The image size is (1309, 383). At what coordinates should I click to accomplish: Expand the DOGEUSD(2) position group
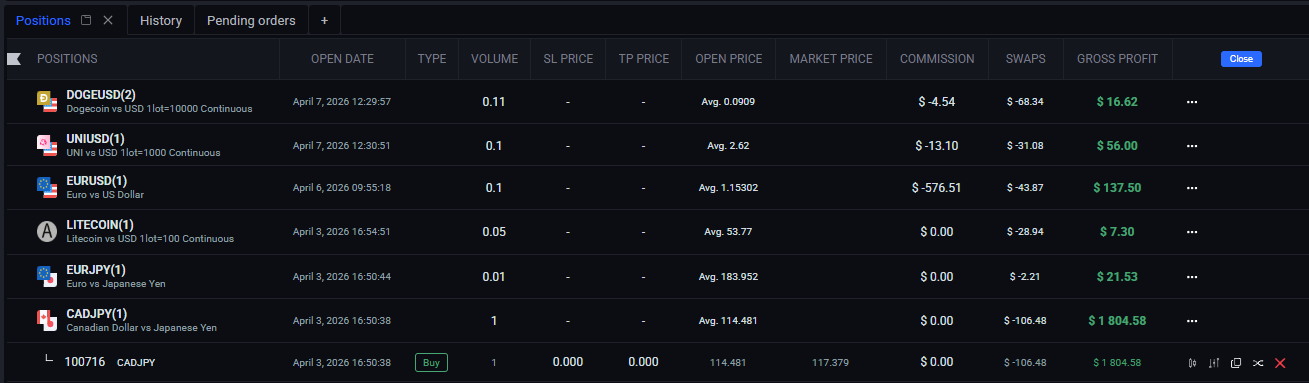tap(102, 95)
